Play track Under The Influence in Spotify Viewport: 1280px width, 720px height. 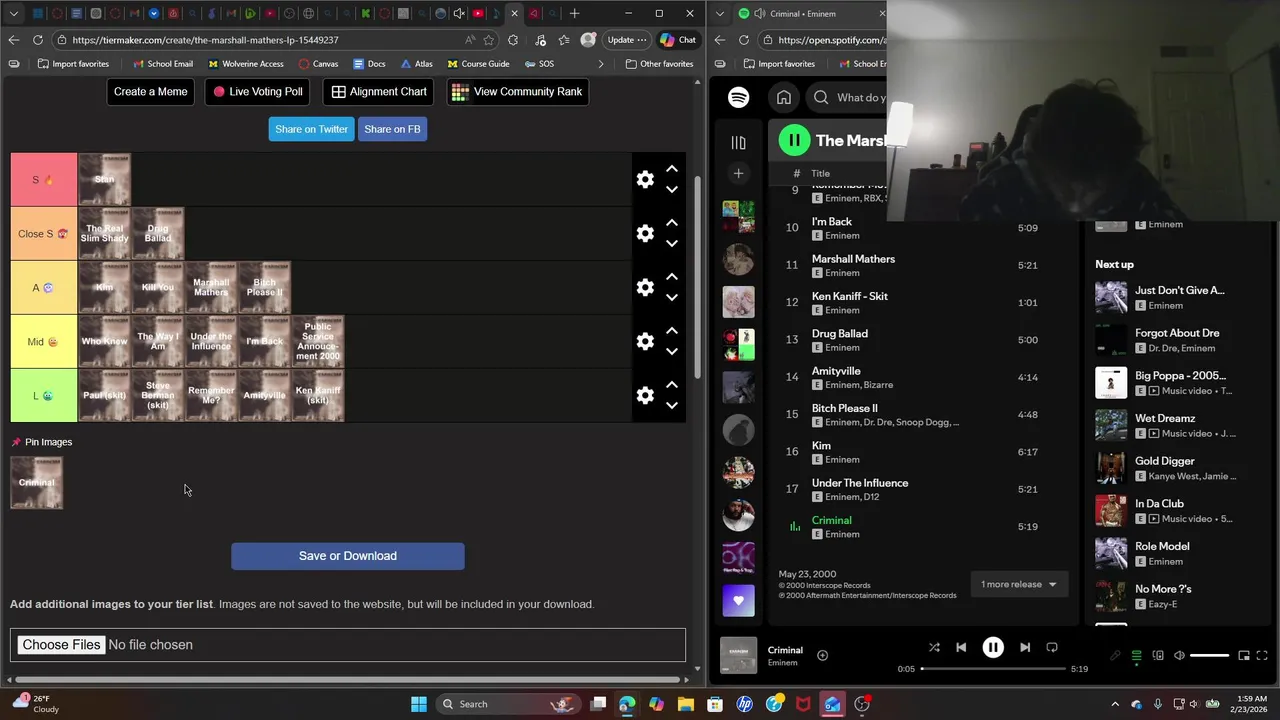tap(860, 483)
